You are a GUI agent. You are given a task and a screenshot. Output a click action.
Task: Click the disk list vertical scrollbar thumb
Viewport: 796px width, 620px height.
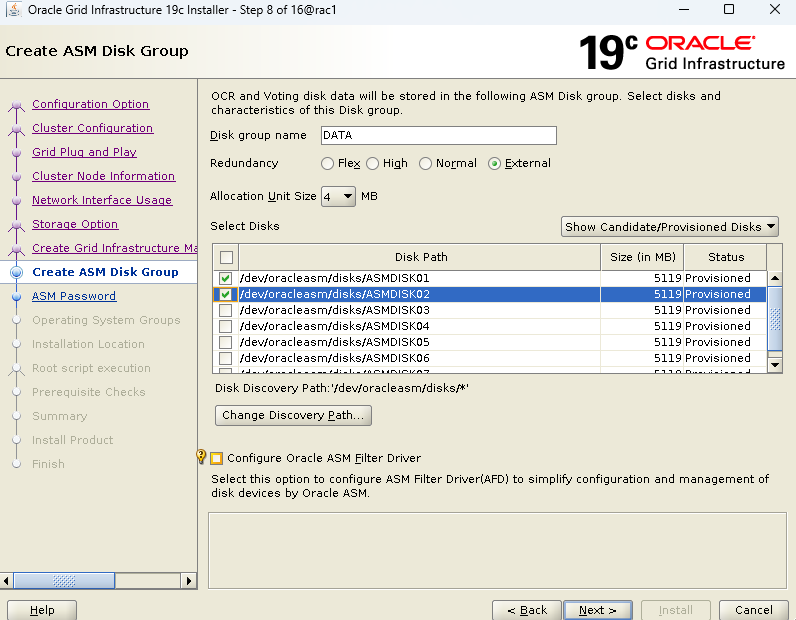pyautogui.click(x=775, y=319)
